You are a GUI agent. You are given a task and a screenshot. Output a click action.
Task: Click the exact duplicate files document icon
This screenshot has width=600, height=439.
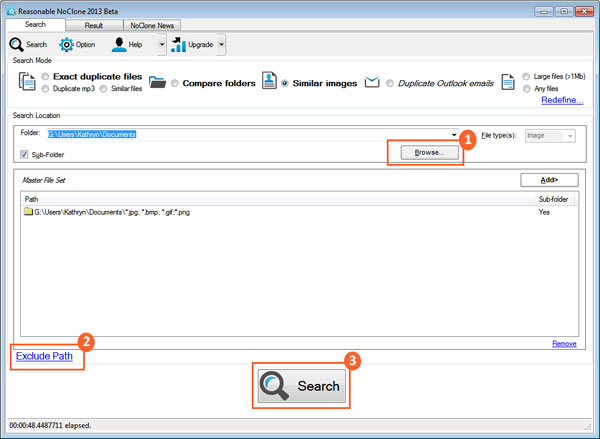27,81
